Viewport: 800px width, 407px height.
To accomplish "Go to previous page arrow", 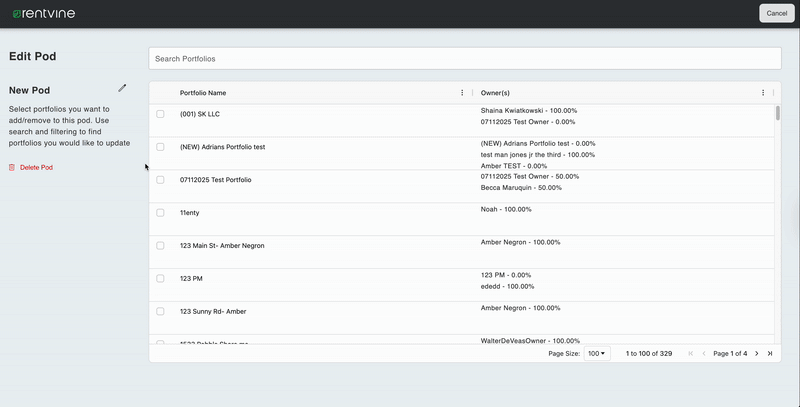I will pos(704,354).
